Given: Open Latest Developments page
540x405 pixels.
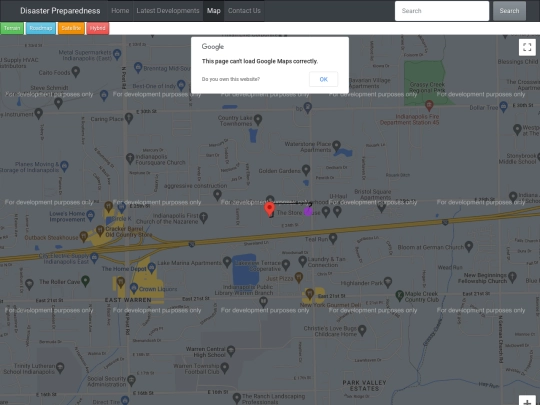Looking at the screenshot, I should (168, 11).
